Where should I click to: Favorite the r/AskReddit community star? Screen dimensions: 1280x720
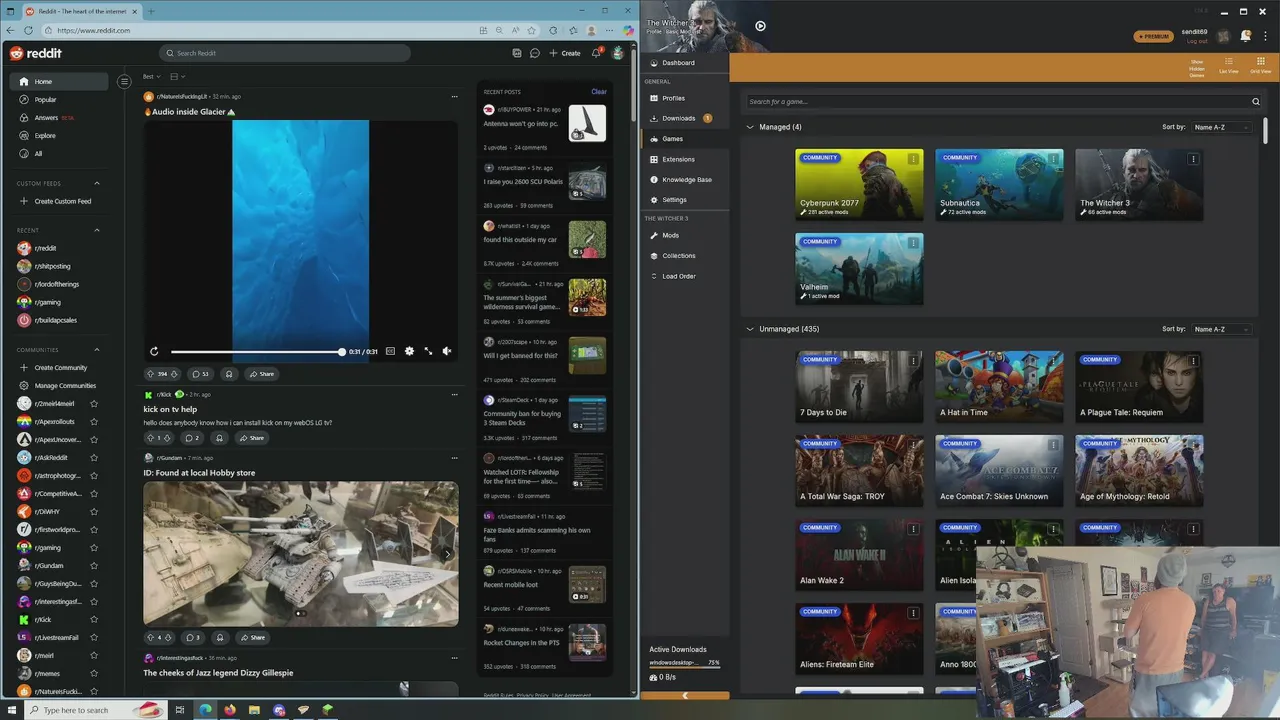point(94,458)
